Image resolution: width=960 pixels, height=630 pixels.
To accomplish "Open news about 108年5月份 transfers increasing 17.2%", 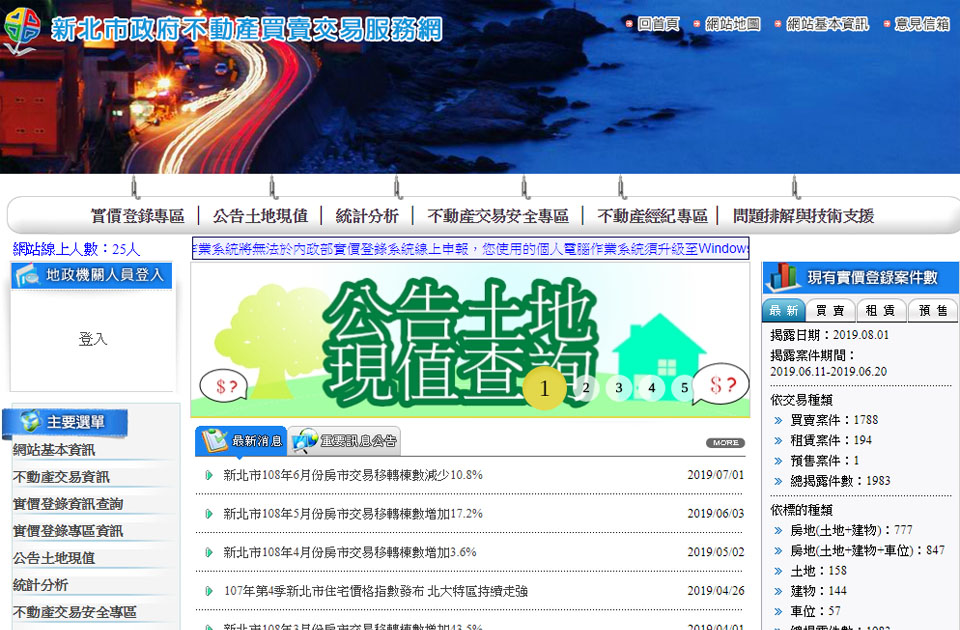I will [353, 514].
